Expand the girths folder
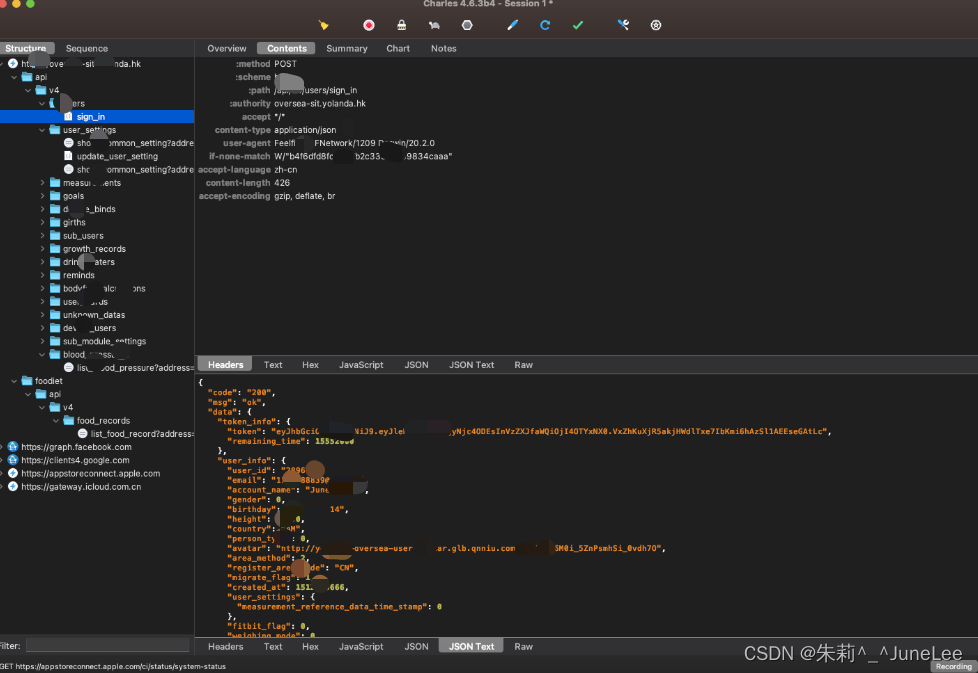The width and height of the screenshot is (978, 673). click(x=42, y=222)
